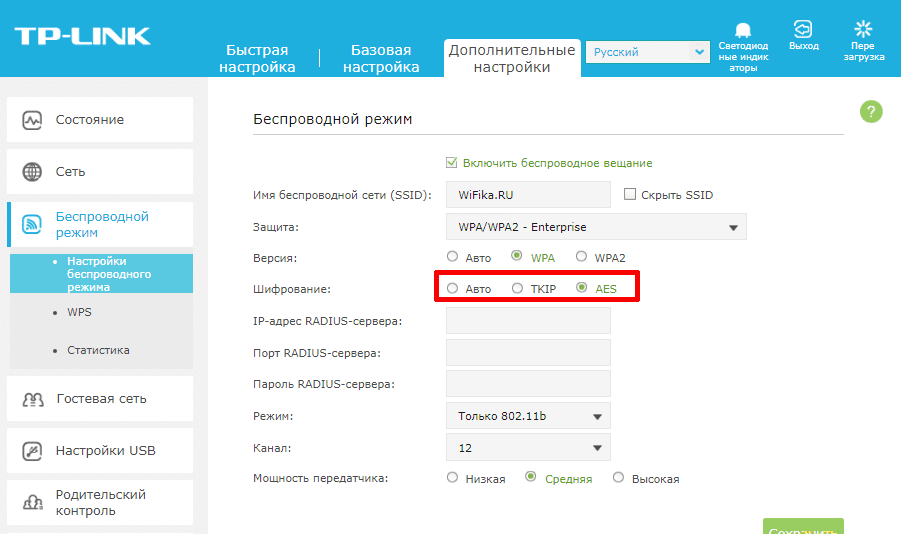
Task: Click the Сеть globe icon
Action: click(33, 172)
